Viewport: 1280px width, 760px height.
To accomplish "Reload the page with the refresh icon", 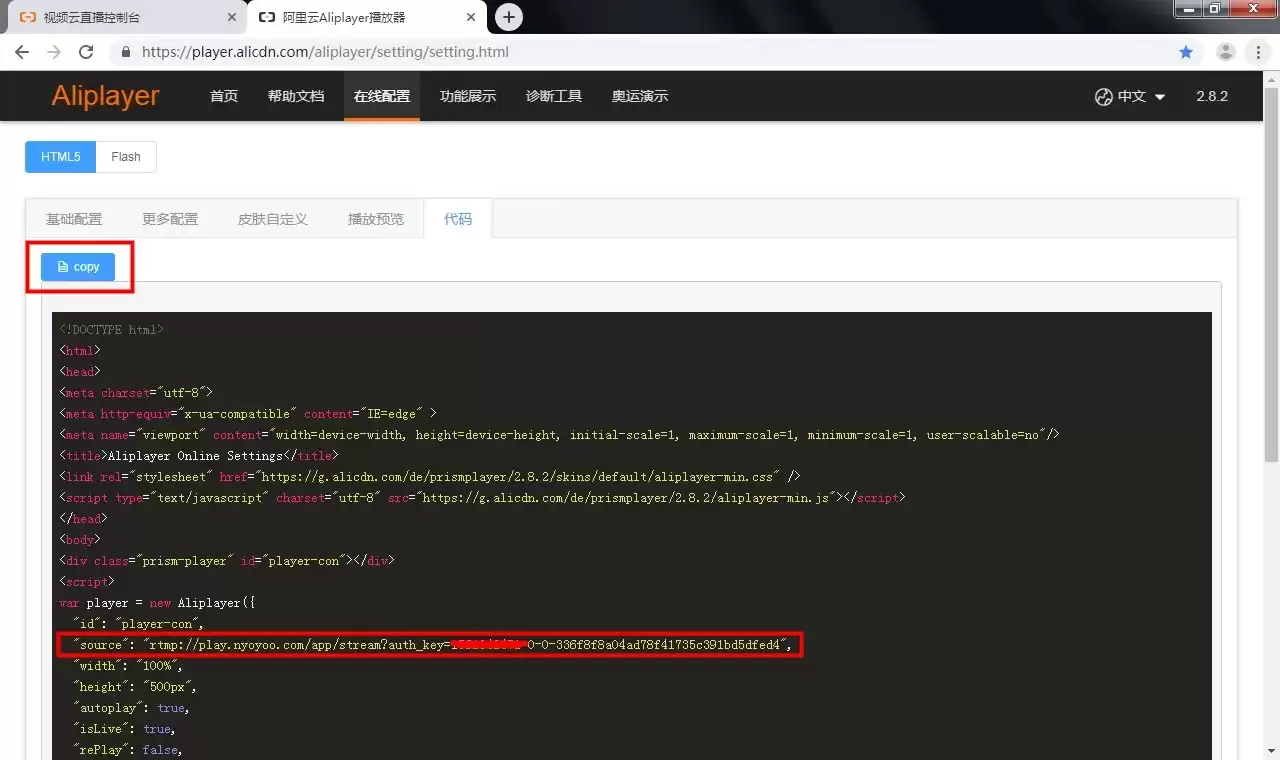I will coord(86,52).
